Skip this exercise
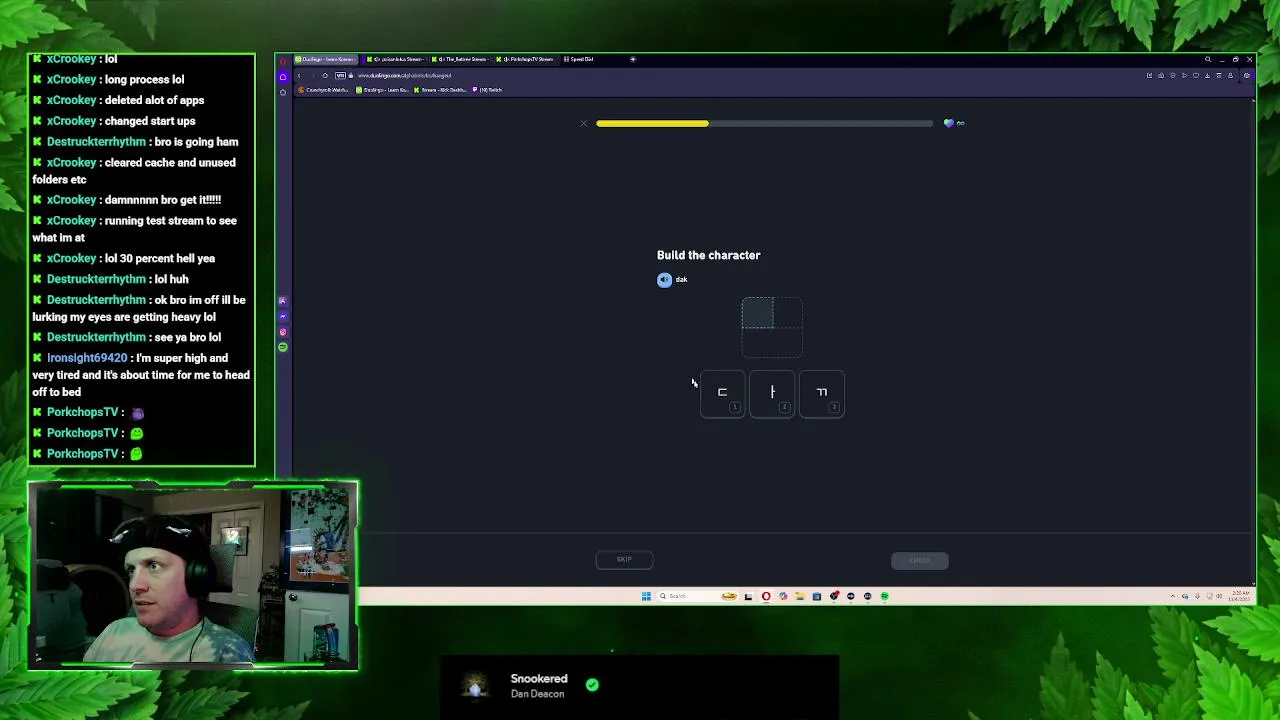1280x720 pixels. [x=624, y=560]
